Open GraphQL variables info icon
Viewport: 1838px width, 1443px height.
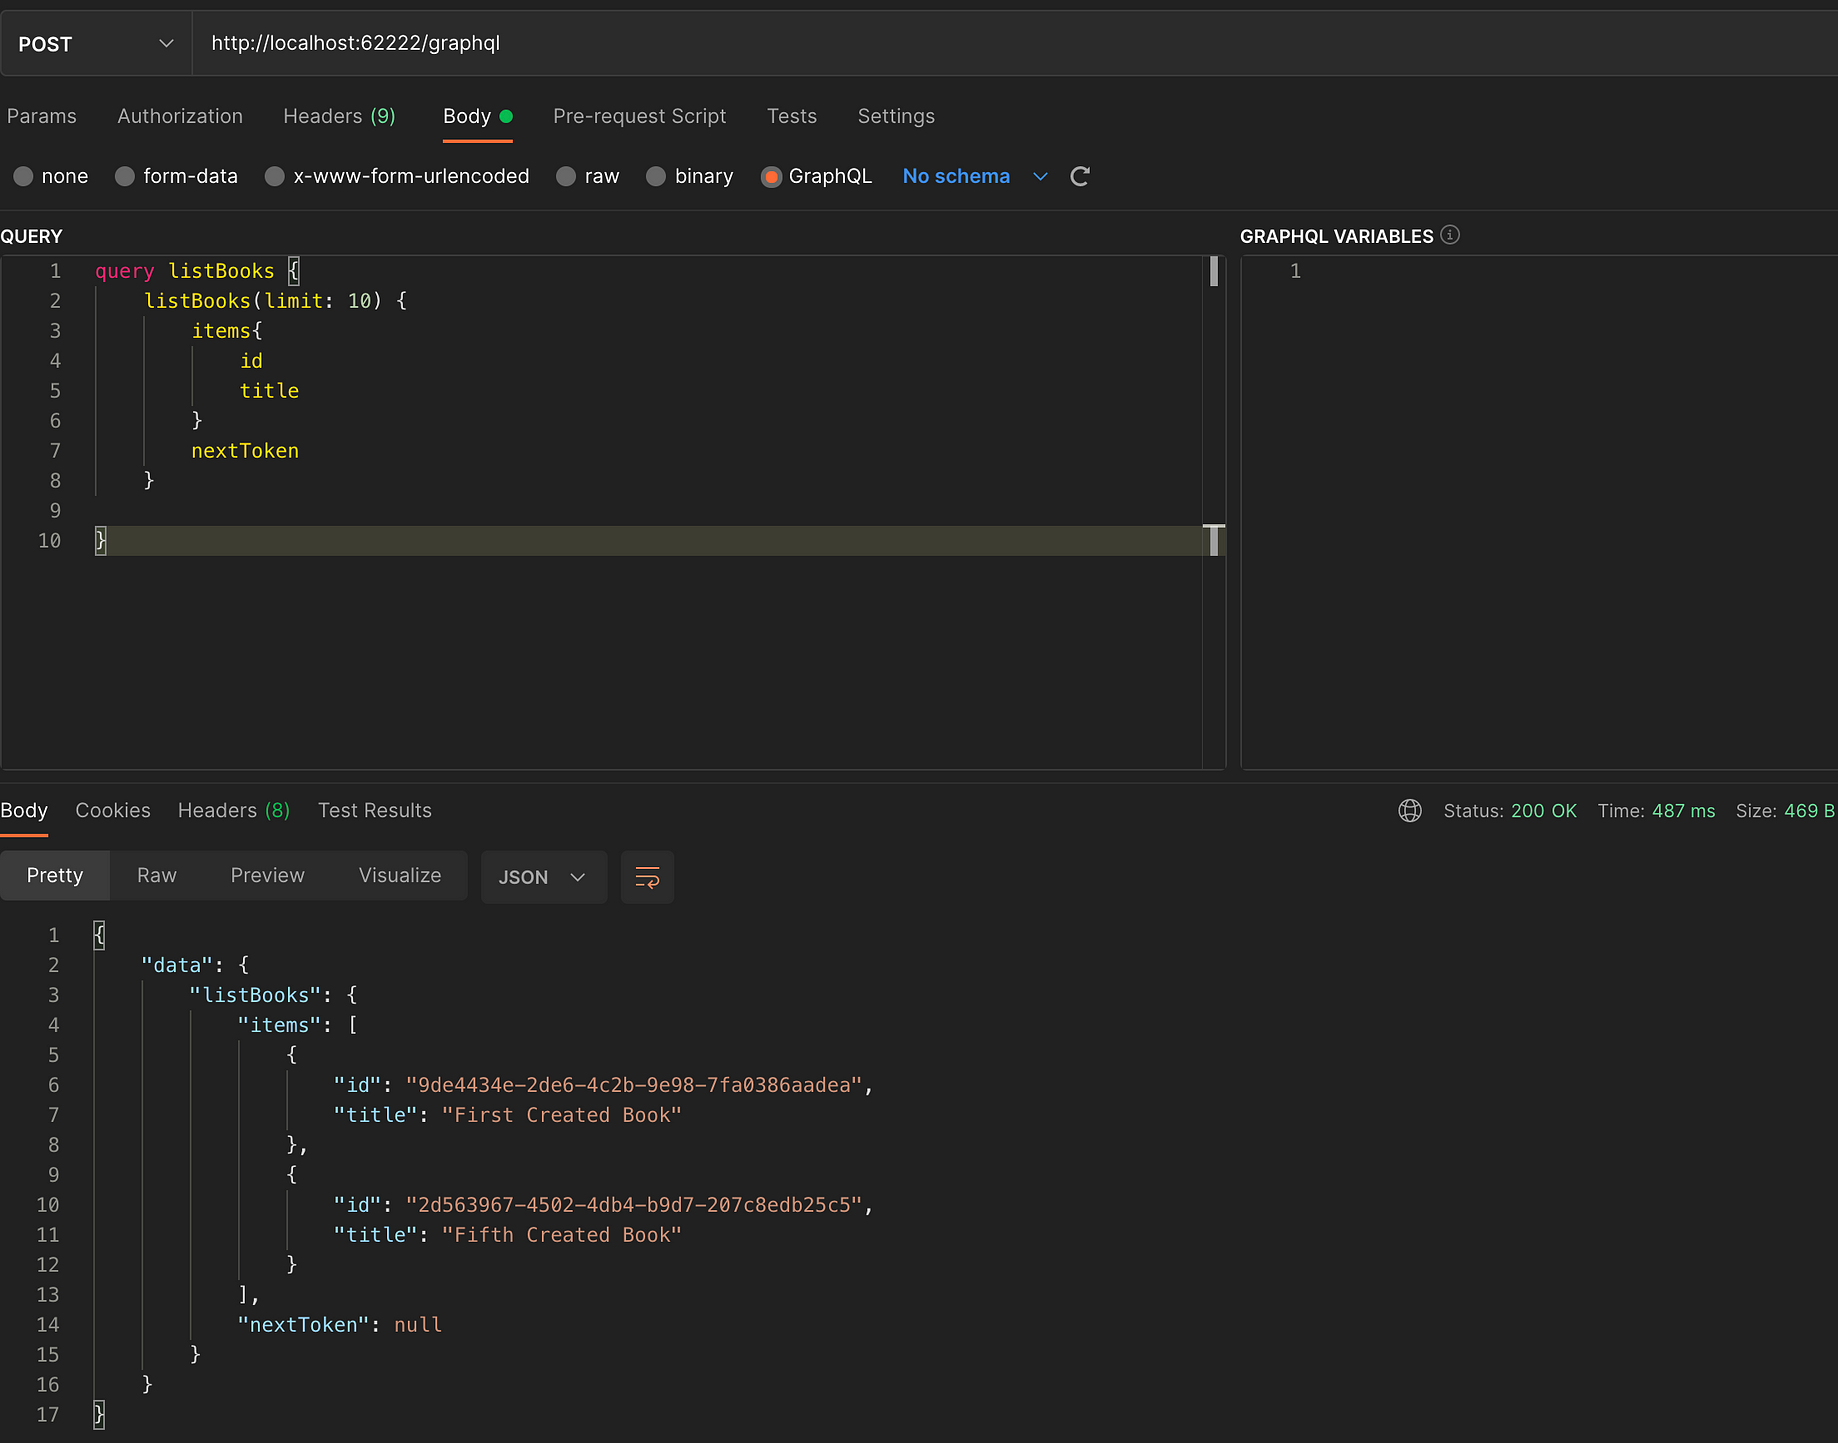[1450, 235]
